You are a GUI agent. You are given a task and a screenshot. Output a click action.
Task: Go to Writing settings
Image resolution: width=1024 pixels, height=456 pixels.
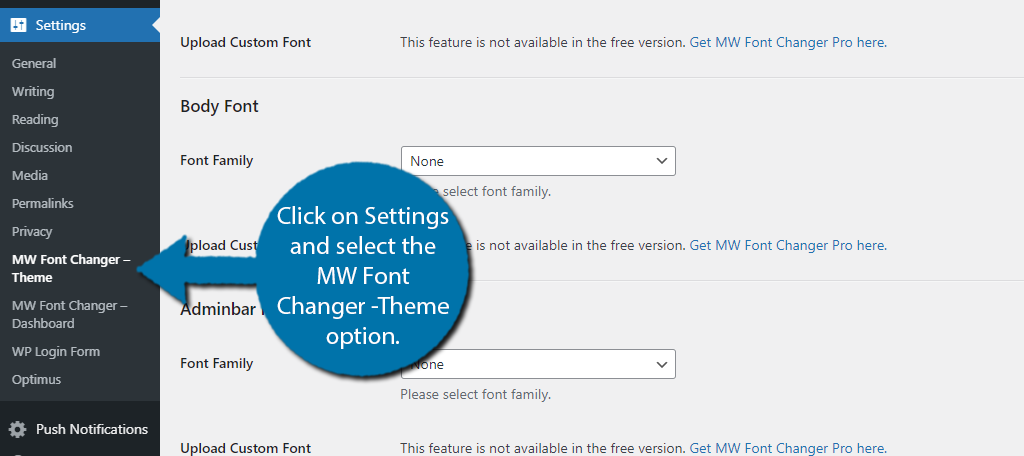pyautogui.click(x=33, y=91)
